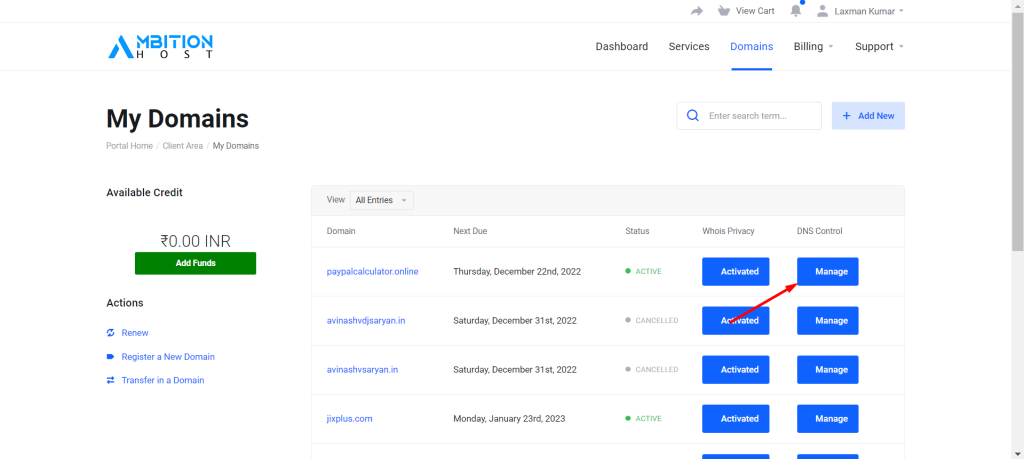Click the Register a New Domain tag icon
The image size is (1024, 459).
point(110,356)
